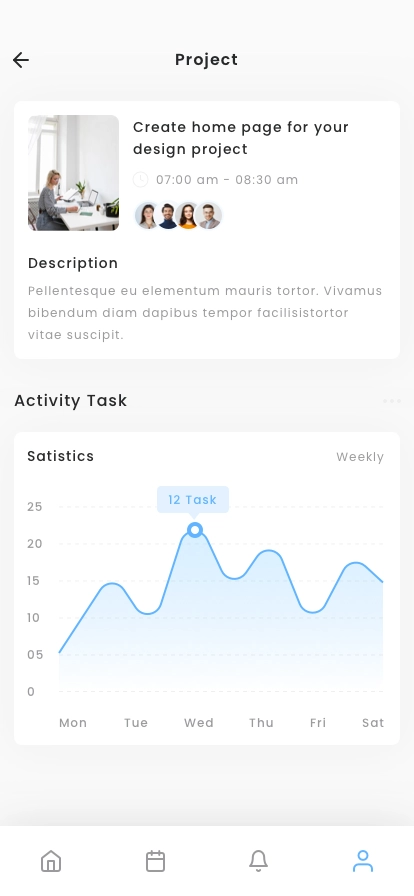Click the 12 Task tooltip label
Image resolution: width=414 pixels, height=896 pixels.
point(193,500)
